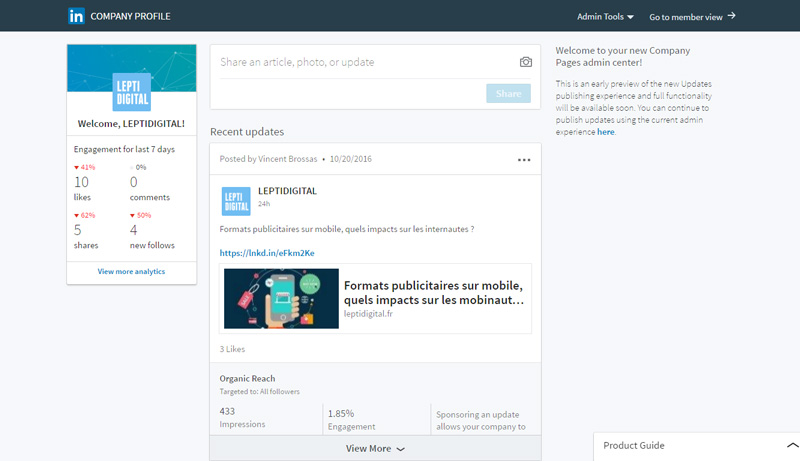Click the 0 comments engagement stat
The width and height of the screenshot is (800, 461).
point(149,189)
